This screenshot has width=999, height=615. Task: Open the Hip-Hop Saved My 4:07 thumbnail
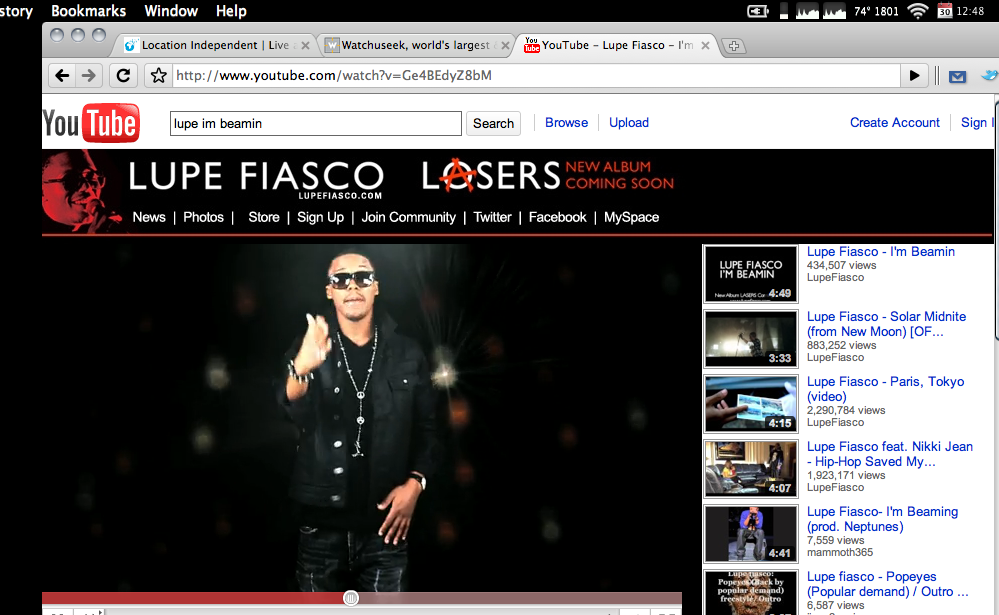(751, 469)
